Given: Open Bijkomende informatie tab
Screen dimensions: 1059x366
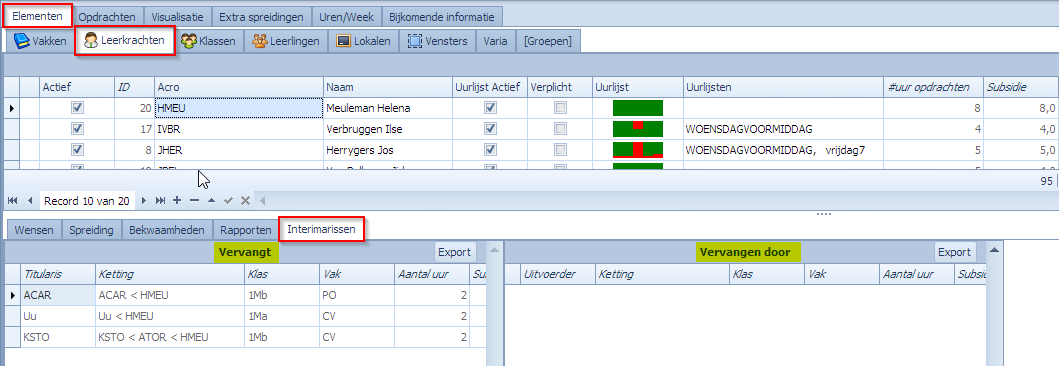Looking at the screenshot, I should tap(442, 17).
